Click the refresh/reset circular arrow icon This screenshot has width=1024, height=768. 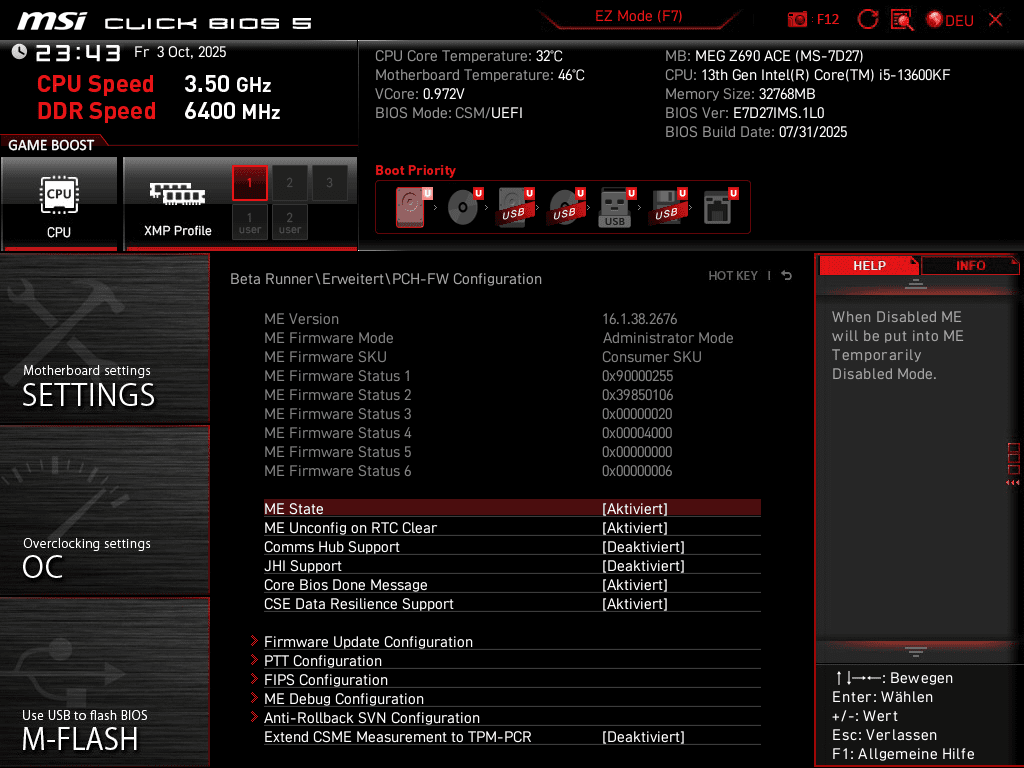tap(867, 20)
